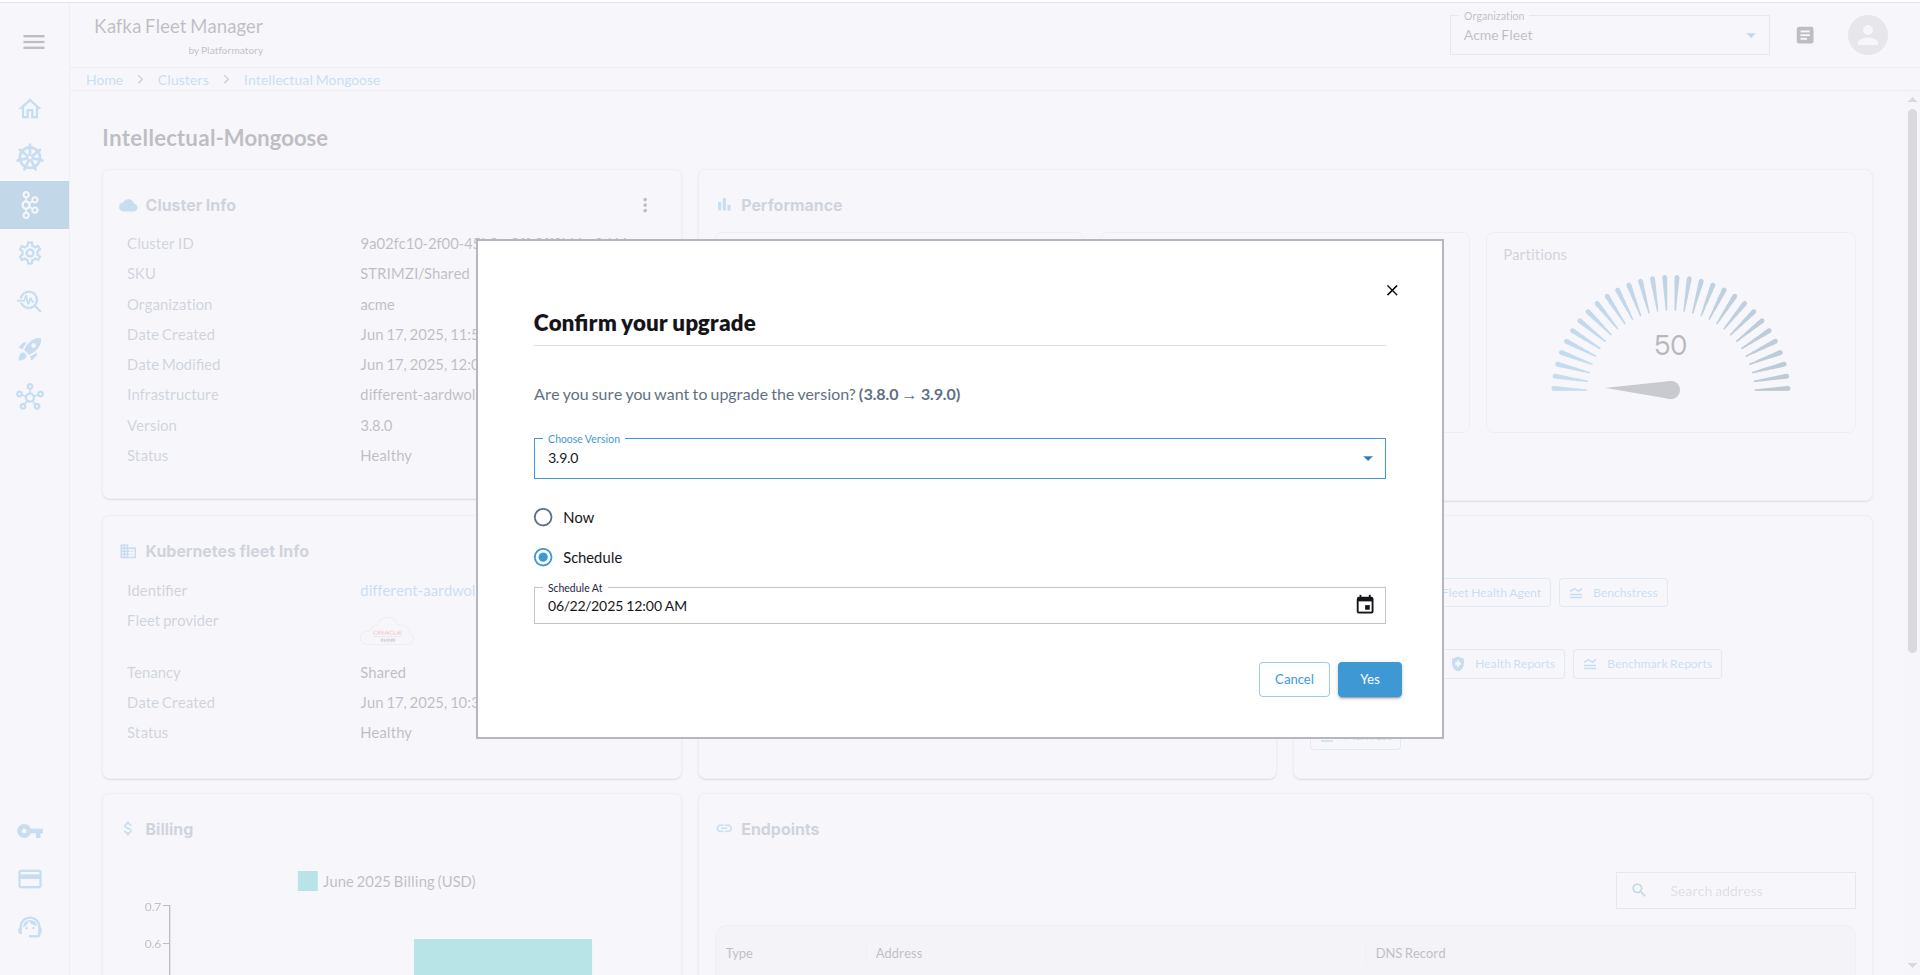Open the Organization Acme Fleet dropdown
The width and height of the screenshot is (1920, 975).
click(x=1610, y=35)
